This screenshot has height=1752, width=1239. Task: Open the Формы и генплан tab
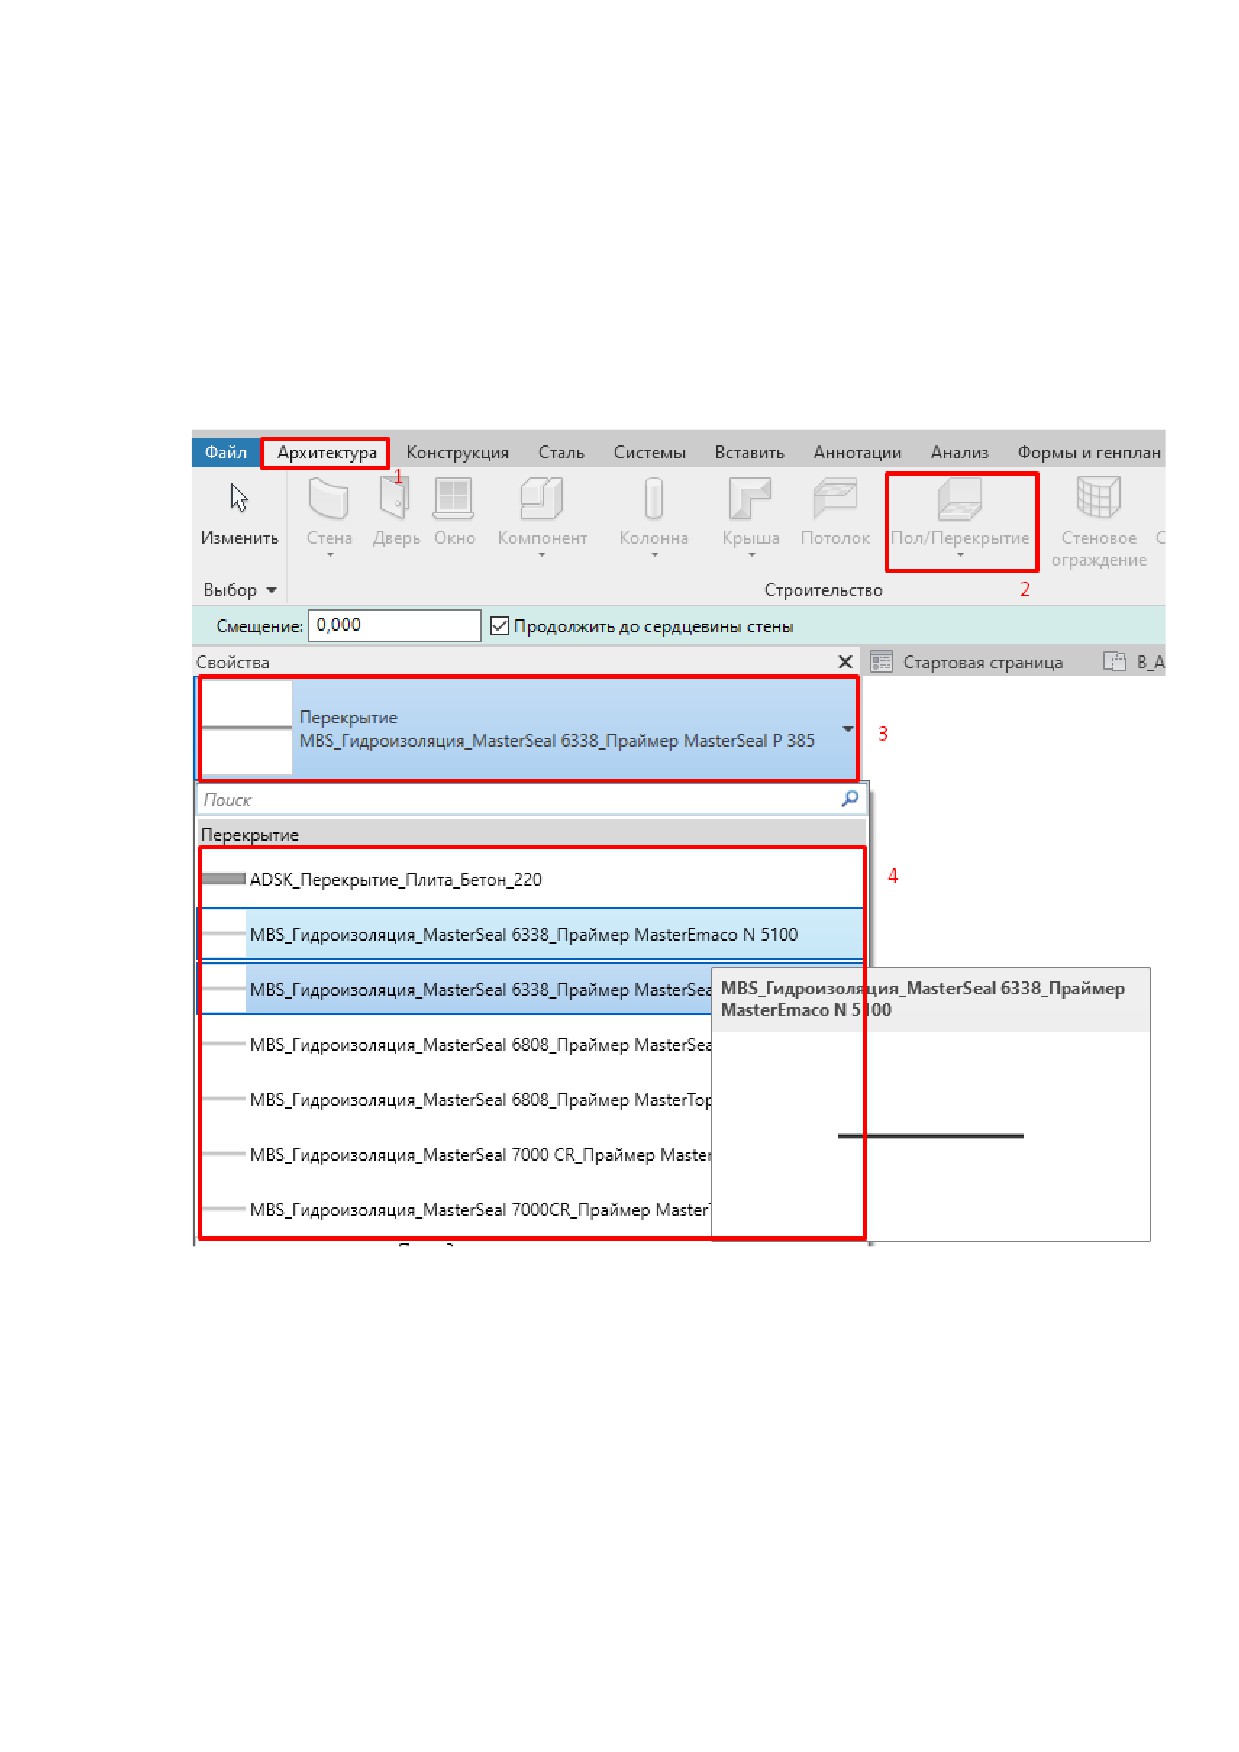1089,452
